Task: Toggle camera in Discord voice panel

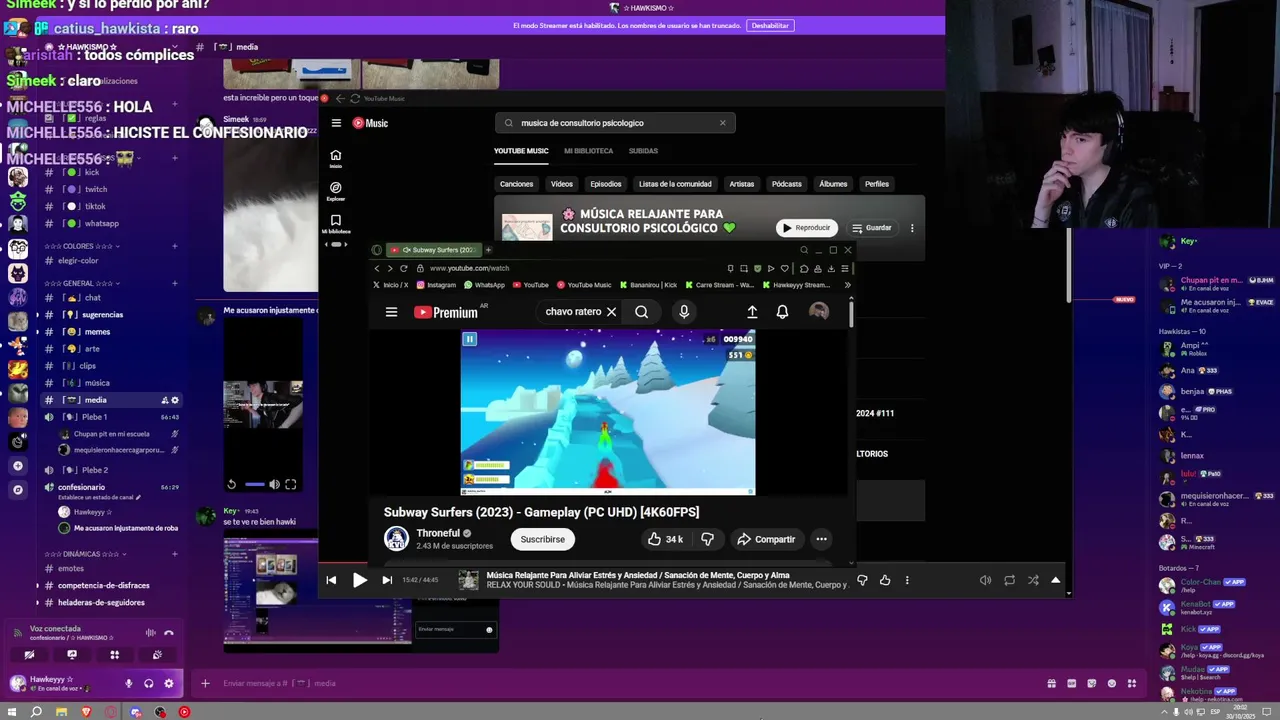Action: pyautogui.click(x=29, y=655)
